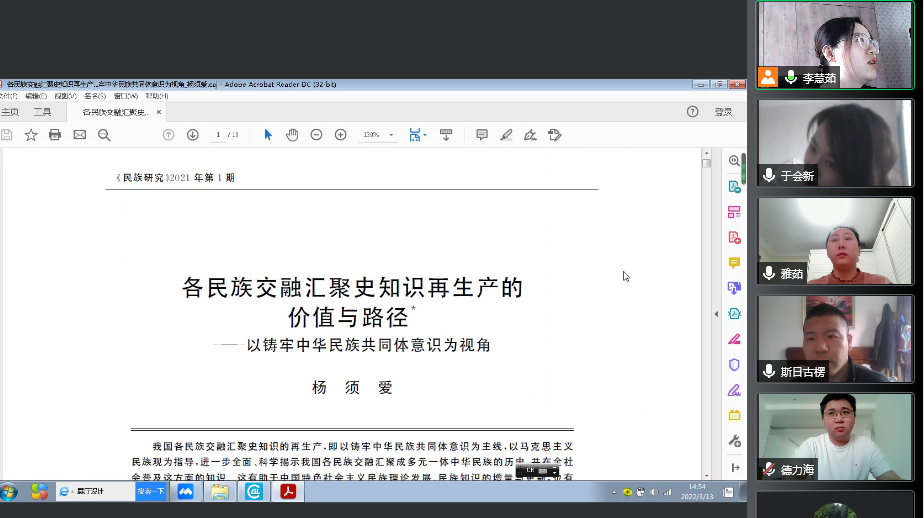Expand the fit page options dropdown
924x518 pixels.
click(425, 135)
